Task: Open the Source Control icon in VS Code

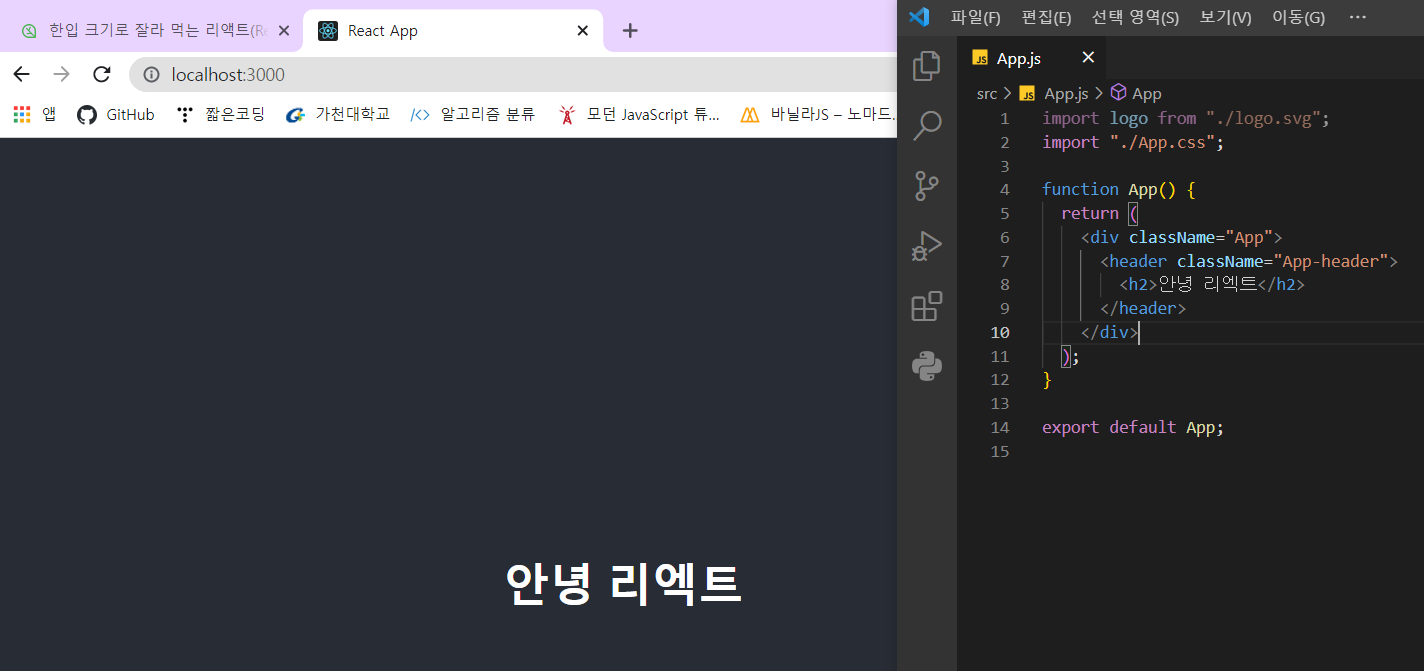Action: tap(927, 186)
